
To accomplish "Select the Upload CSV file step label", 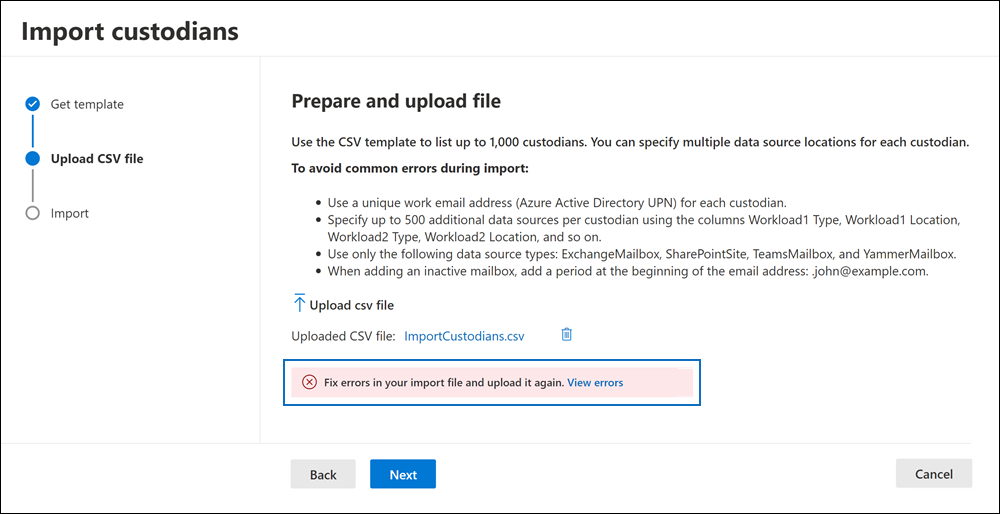I will click(97, 159).
